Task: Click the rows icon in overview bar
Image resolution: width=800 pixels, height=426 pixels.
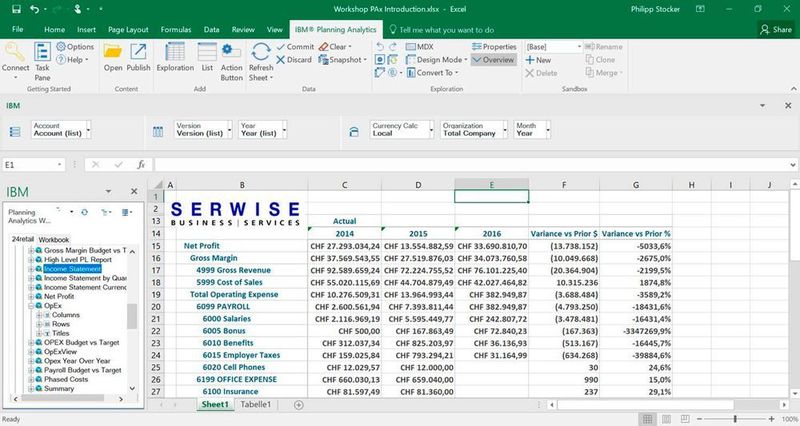Action: (15, 132)
